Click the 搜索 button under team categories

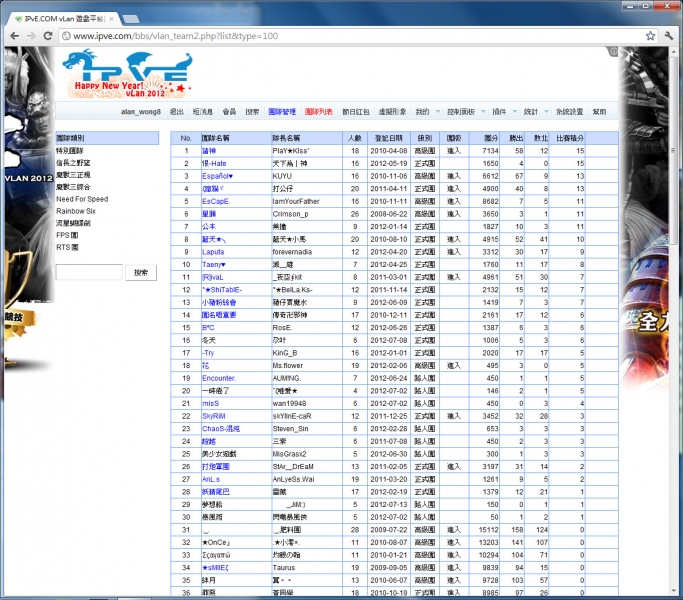click(x=141, y=272)
